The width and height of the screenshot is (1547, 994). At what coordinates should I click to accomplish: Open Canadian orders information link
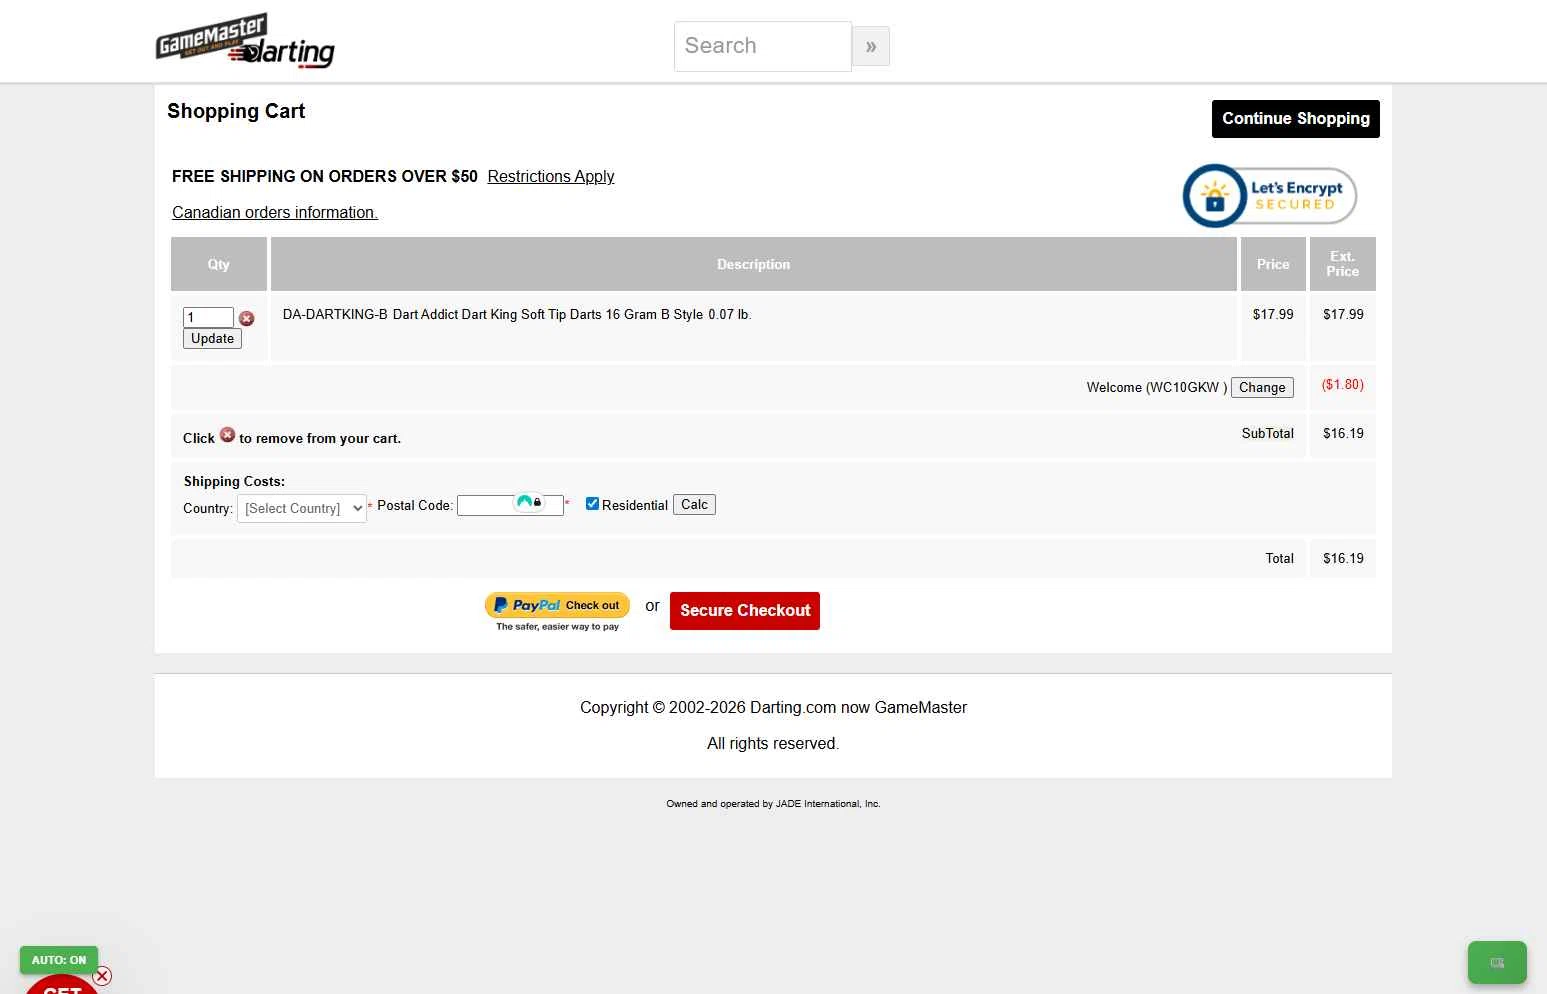[x=275, y=213]
